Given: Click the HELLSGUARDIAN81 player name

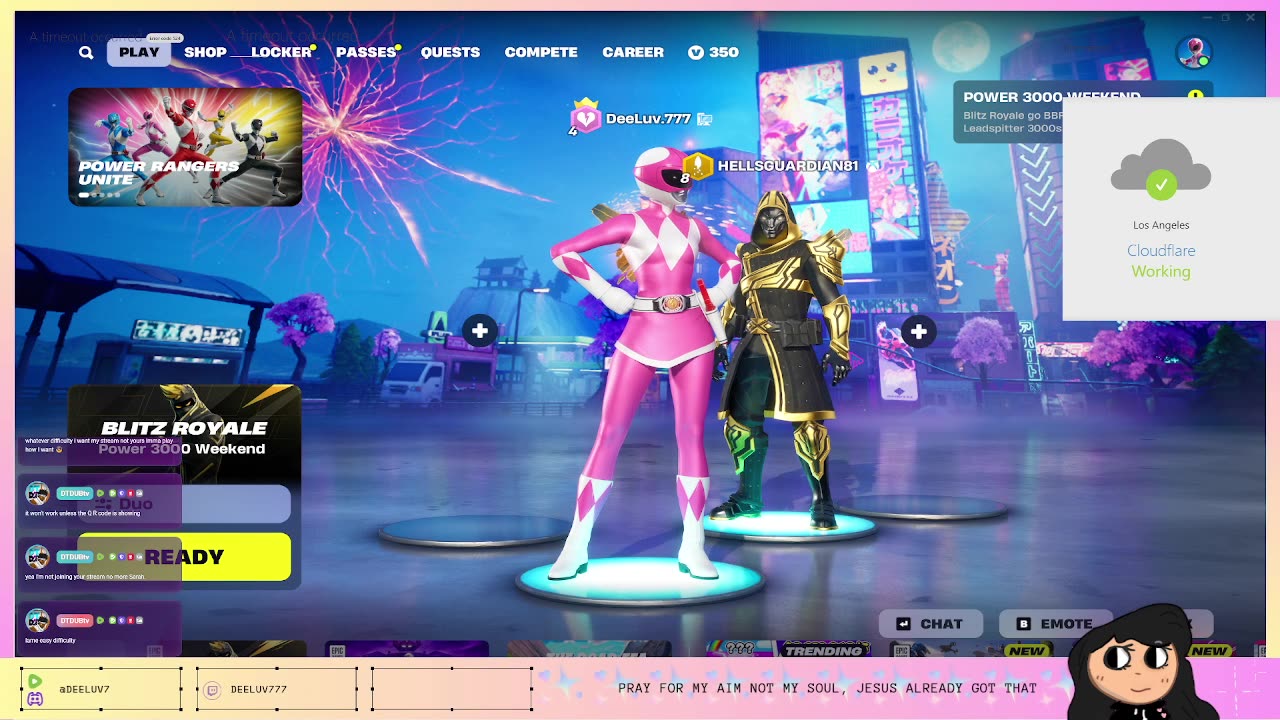Looking at the screenshot, I should pos(788,166).
